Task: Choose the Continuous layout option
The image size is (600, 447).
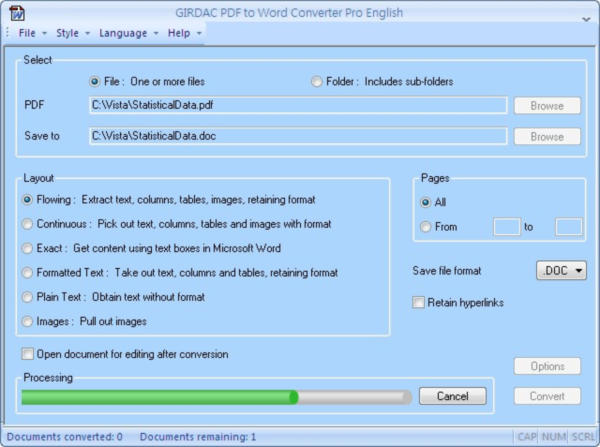Action: [x=28, y=224]
